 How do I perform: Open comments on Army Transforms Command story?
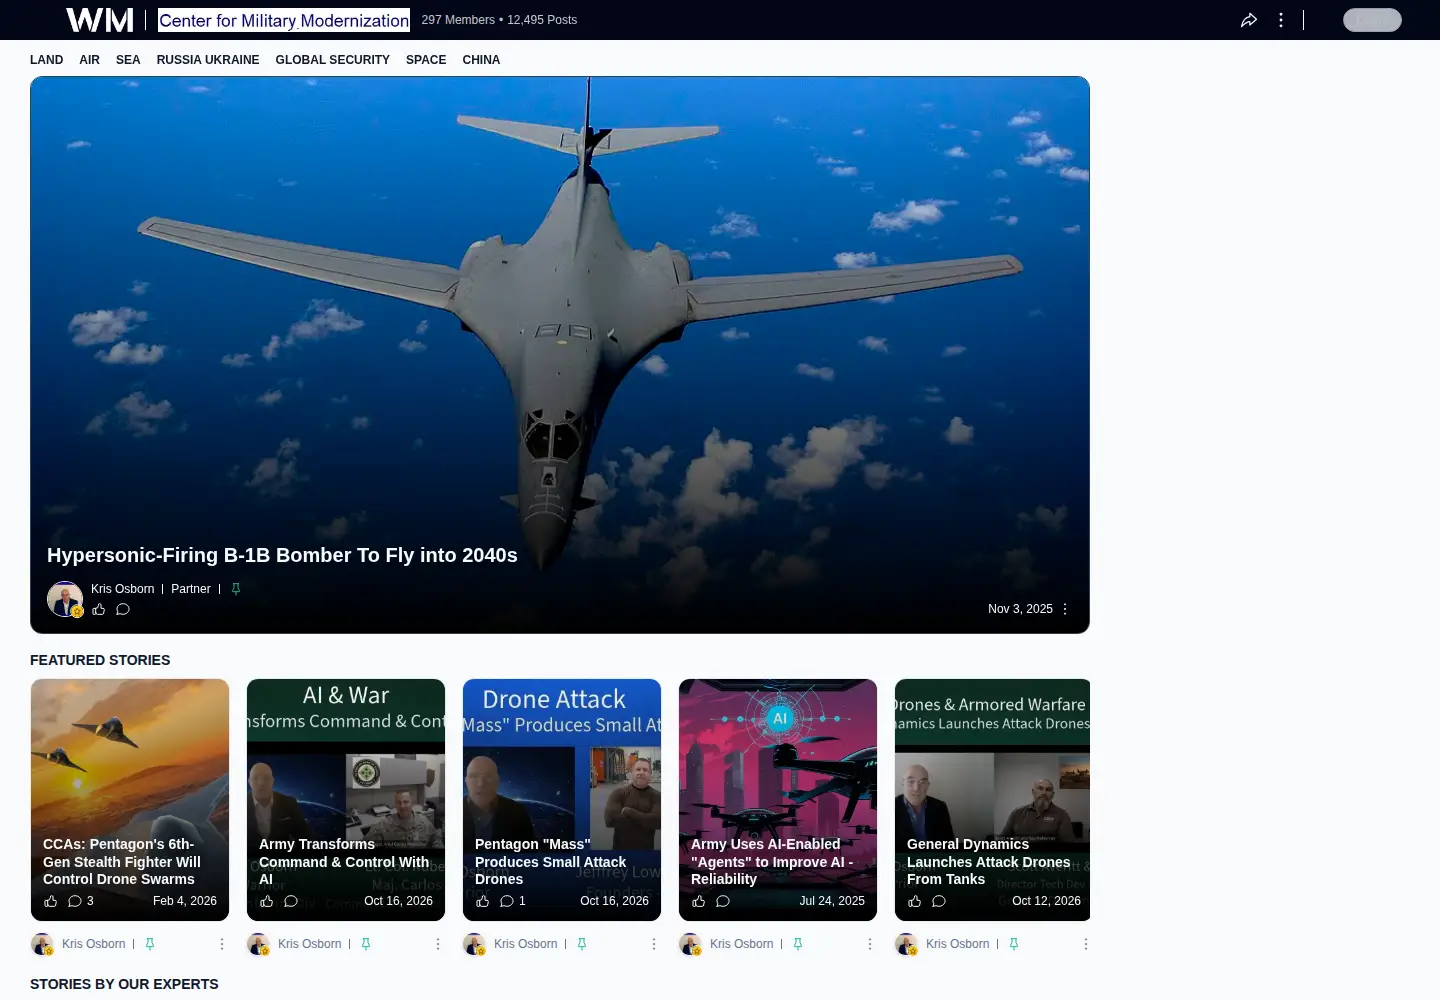coord(291,901)
